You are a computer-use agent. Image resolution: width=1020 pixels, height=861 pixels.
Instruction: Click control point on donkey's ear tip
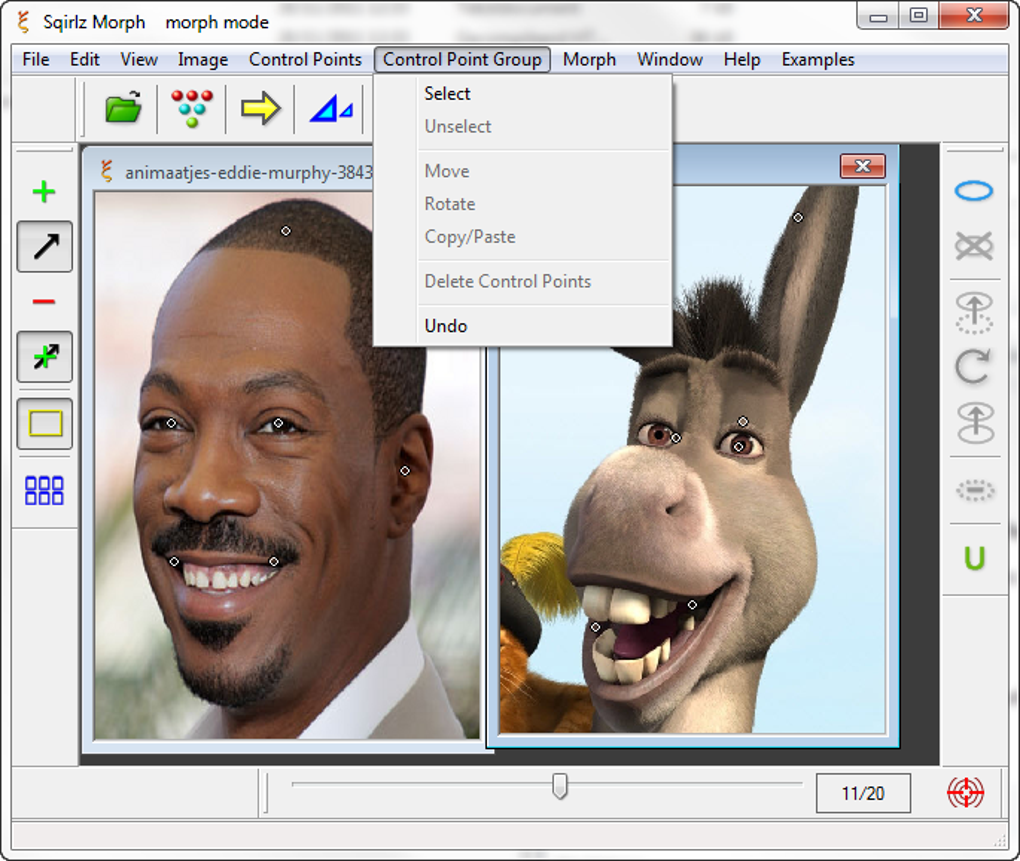(x=798, y=218)
